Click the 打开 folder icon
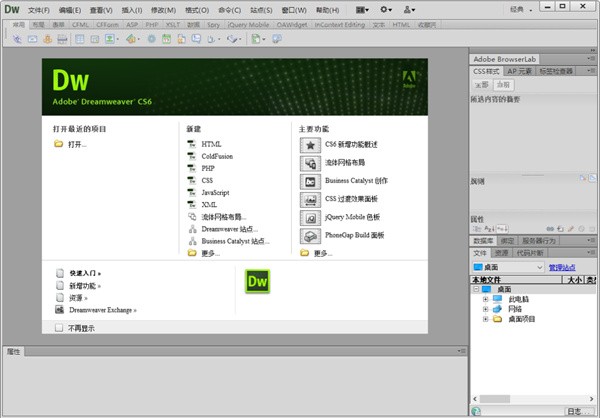Viewport: 600px width, 418px height. pyautogui.click(x=59, y=145)
